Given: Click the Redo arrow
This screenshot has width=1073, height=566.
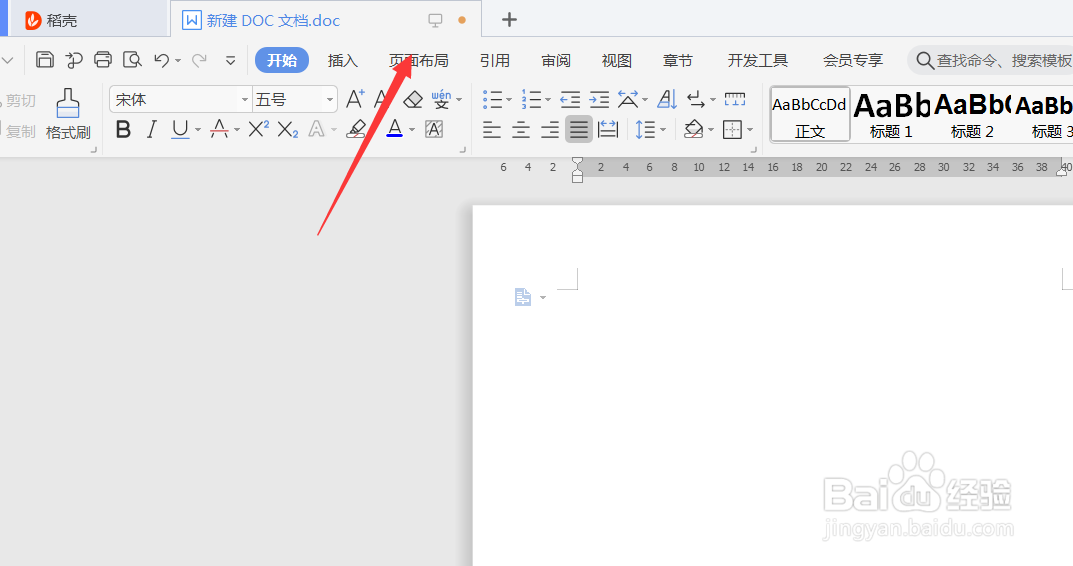Looking at the screenshot, I should point(199,60).
